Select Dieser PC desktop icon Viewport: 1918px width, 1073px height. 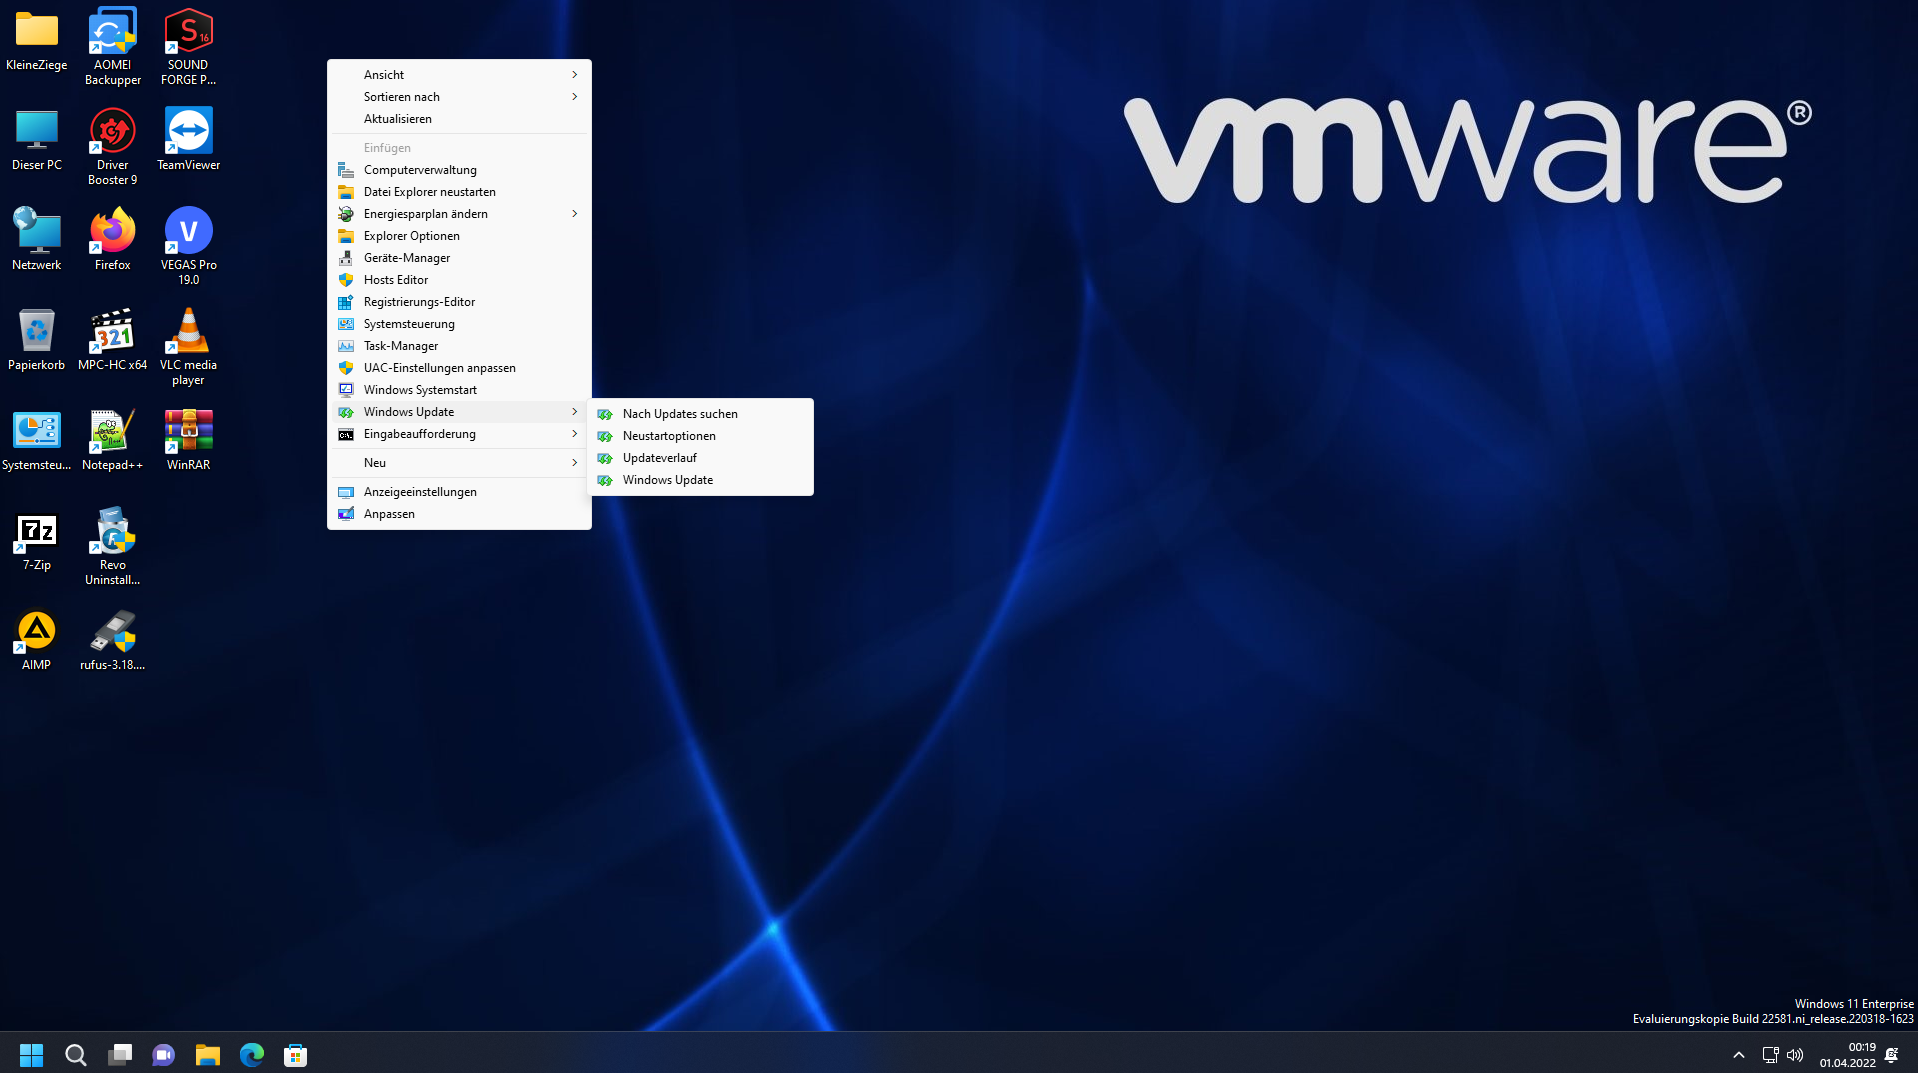tap(37, 141)
